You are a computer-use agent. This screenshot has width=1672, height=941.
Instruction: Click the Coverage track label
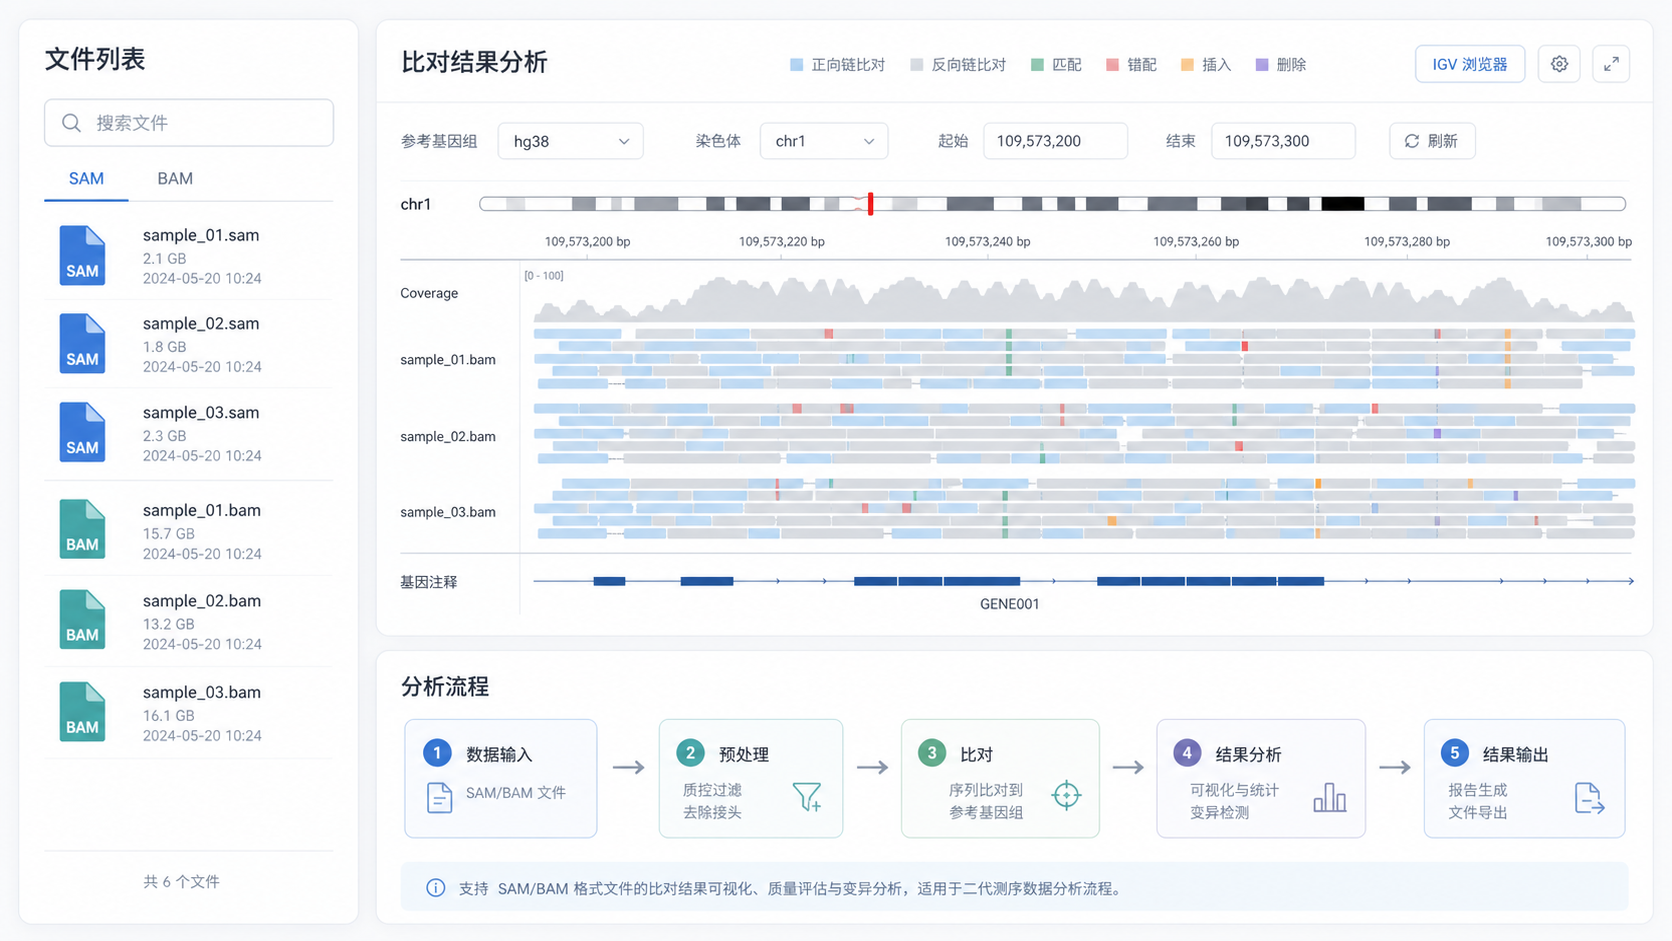429,293
